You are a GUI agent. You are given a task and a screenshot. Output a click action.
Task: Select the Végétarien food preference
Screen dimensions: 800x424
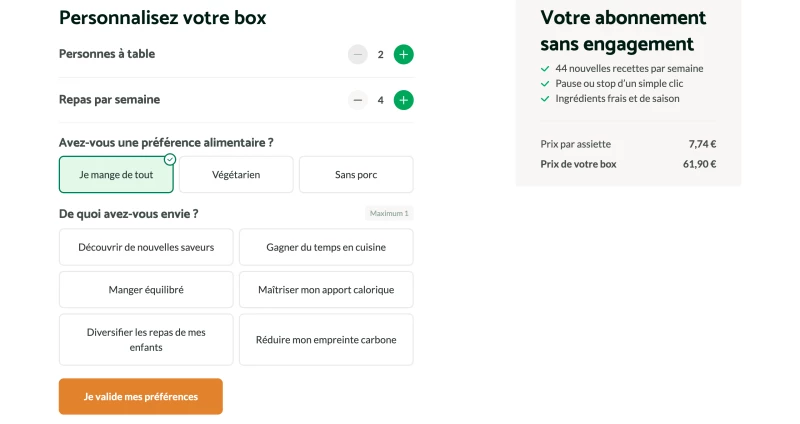[236, 174]
